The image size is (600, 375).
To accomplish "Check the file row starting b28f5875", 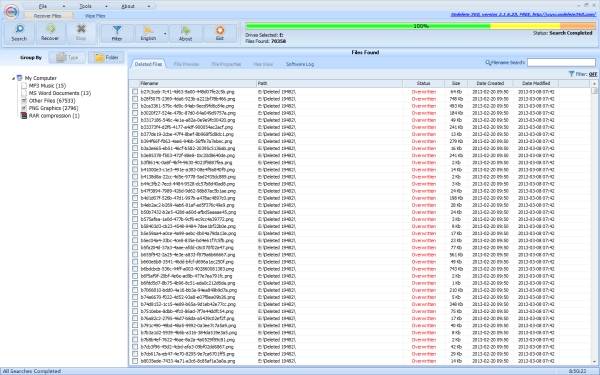I will (x=135, y=99).
